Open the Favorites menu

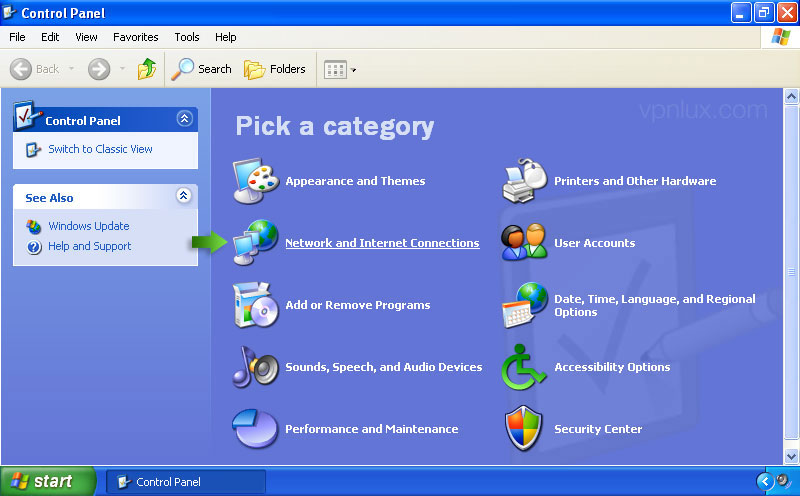pos(136,37)
